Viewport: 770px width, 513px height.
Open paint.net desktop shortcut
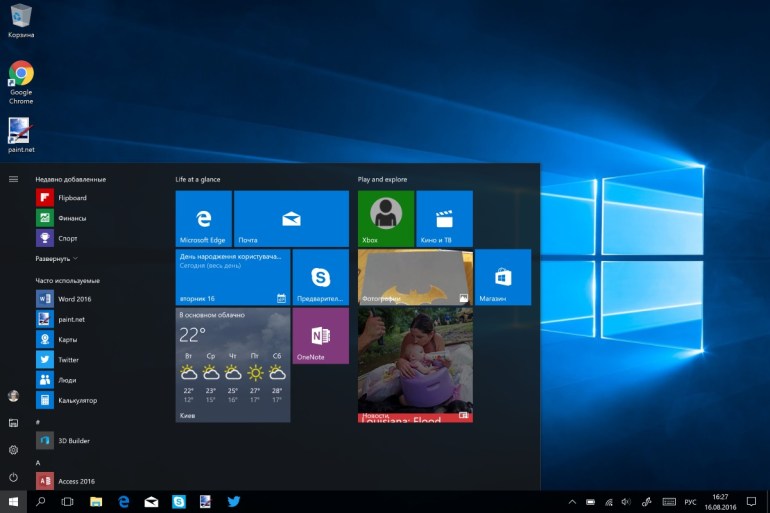21,135
